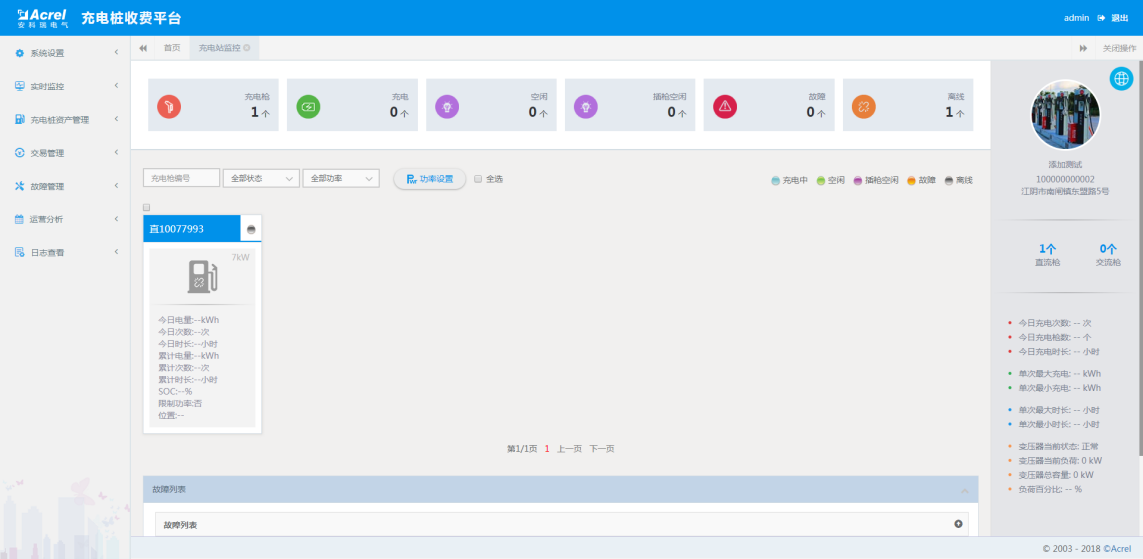
Task: Expand the 日志查看 menu chevron
Action: 117,252
